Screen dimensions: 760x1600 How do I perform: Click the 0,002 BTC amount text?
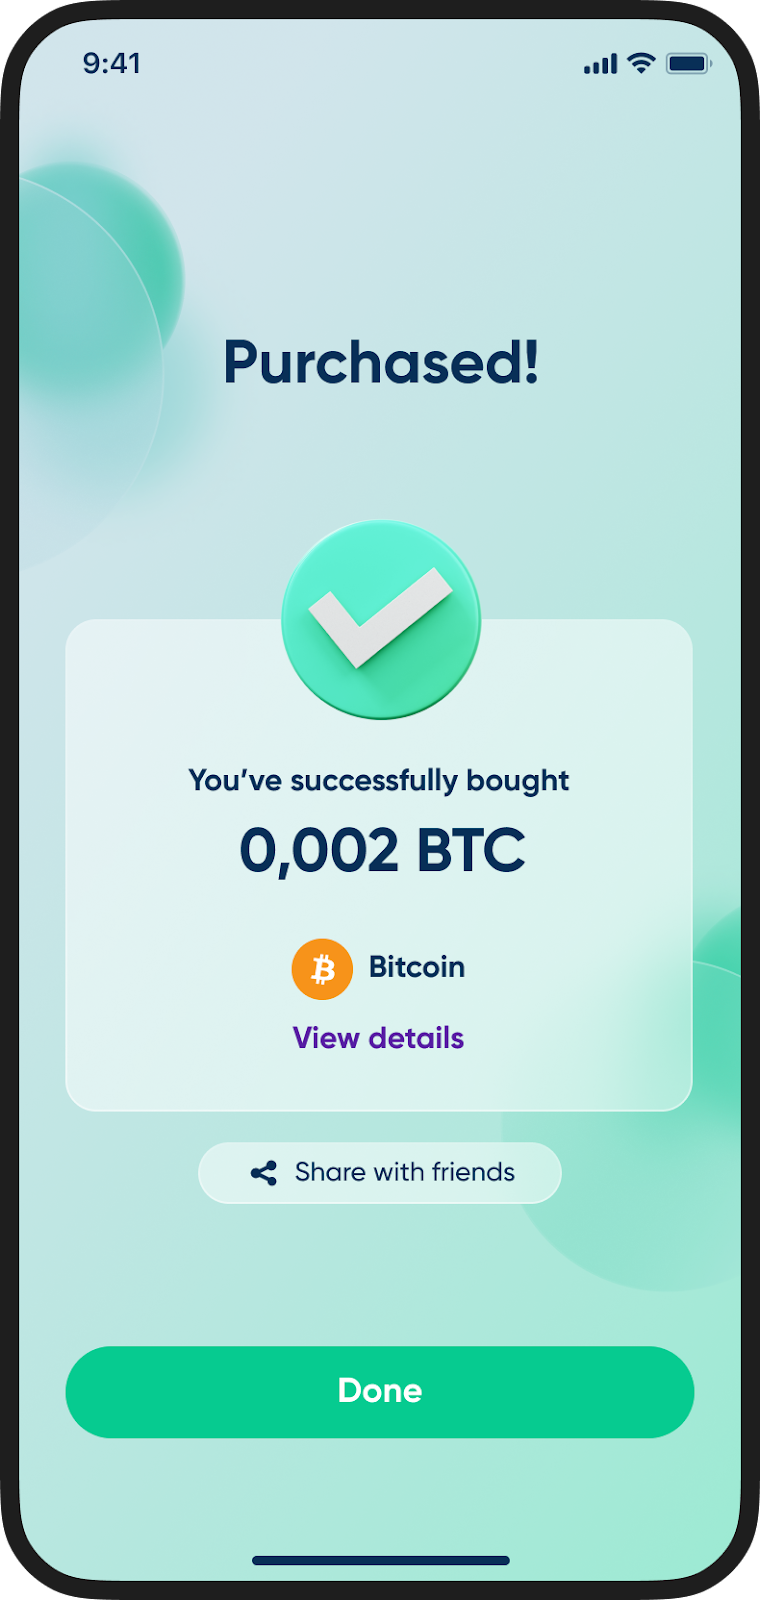[382, 851]
